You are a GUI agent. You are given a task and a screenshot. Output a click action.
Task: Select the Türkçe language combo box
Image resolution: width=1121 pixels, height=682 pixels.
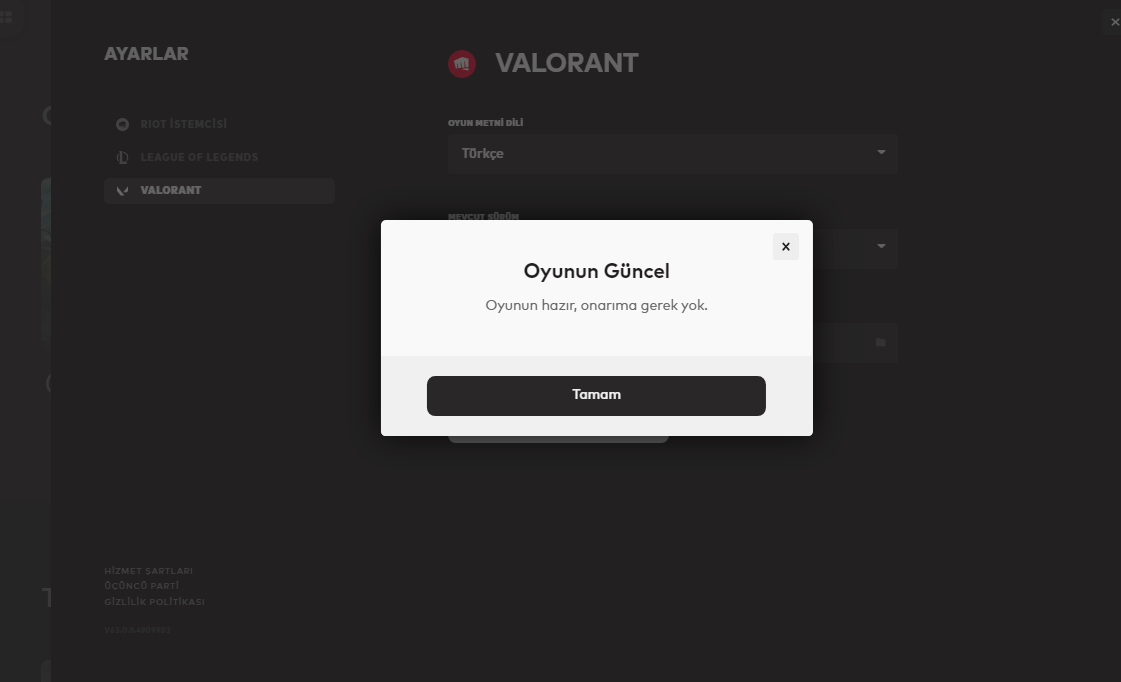tap(673, 154)
